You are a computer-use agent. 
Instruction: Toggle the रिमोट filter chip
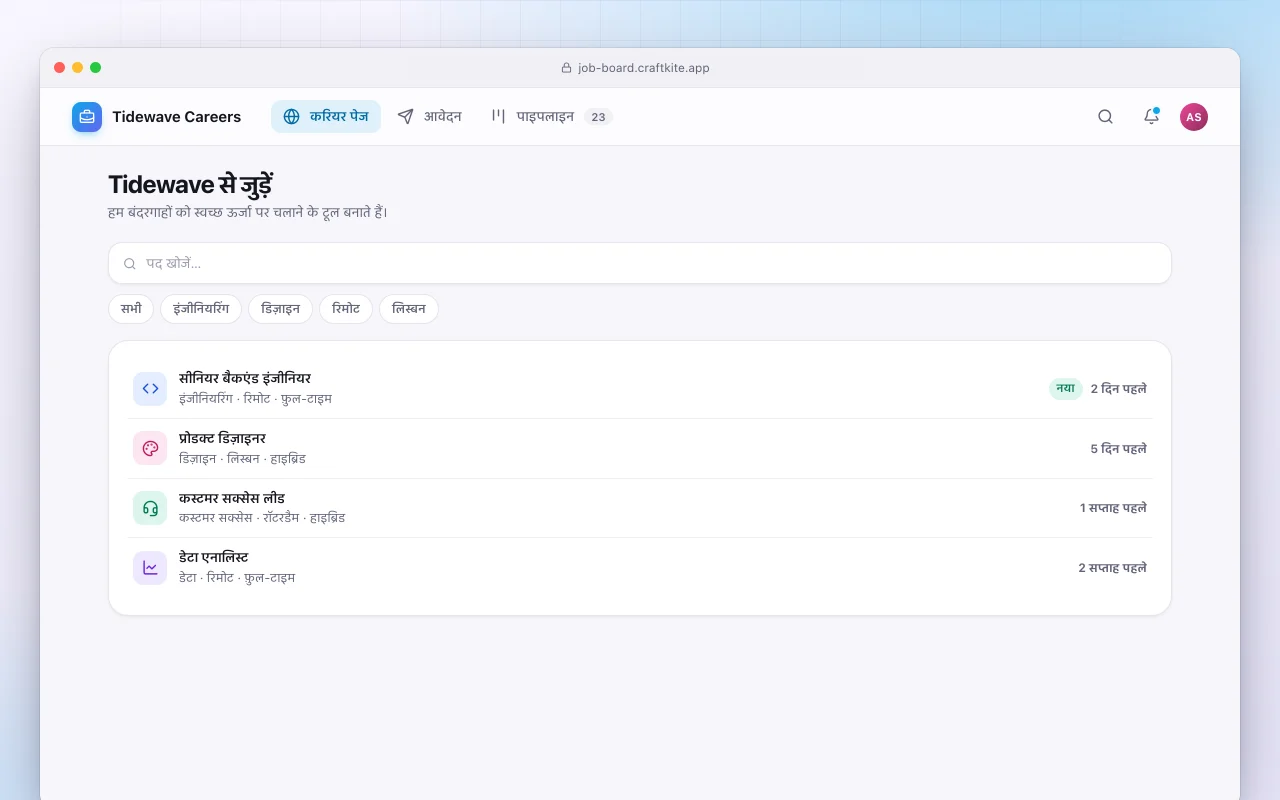coord(346,309)
